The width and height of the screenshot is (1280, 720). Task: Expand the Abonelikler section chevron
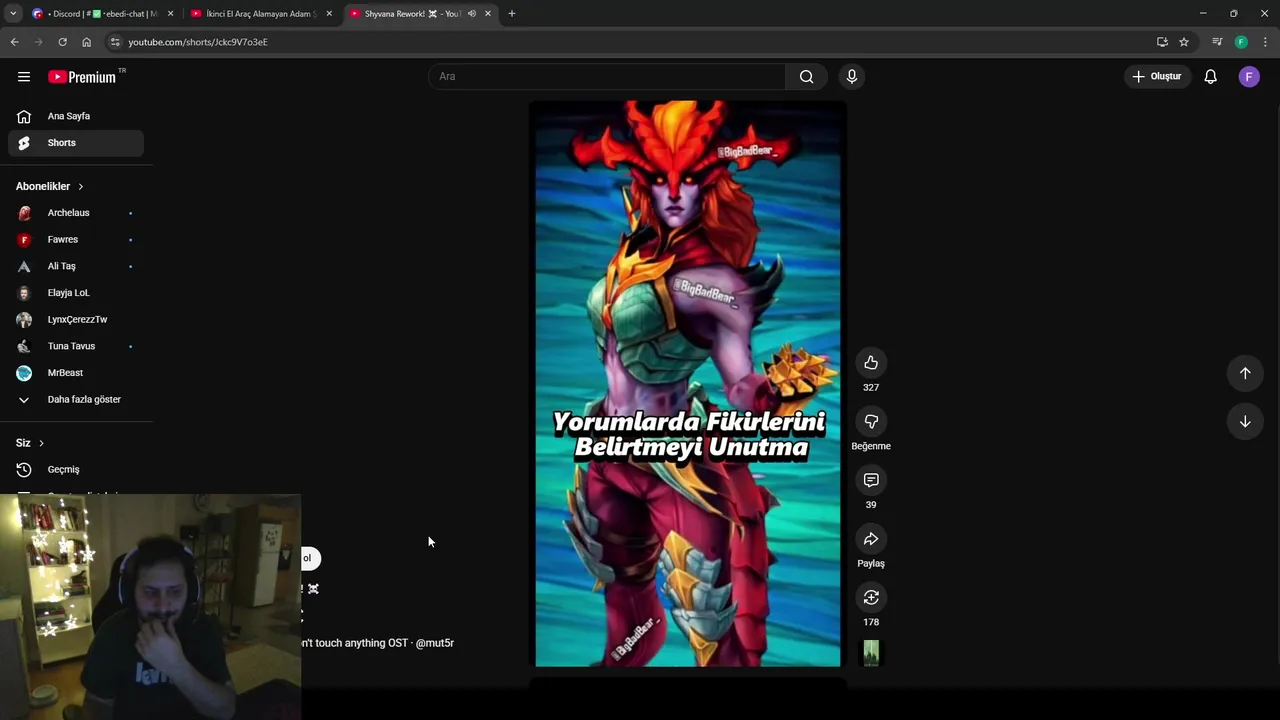tap(81, 187)
